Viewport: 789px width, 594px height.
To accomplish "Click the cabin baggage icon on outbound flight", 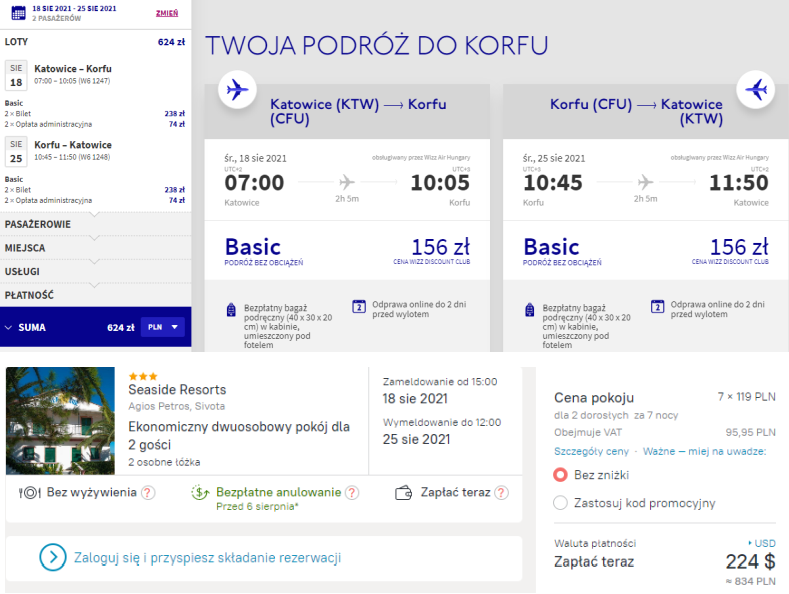I will point(232,308).
